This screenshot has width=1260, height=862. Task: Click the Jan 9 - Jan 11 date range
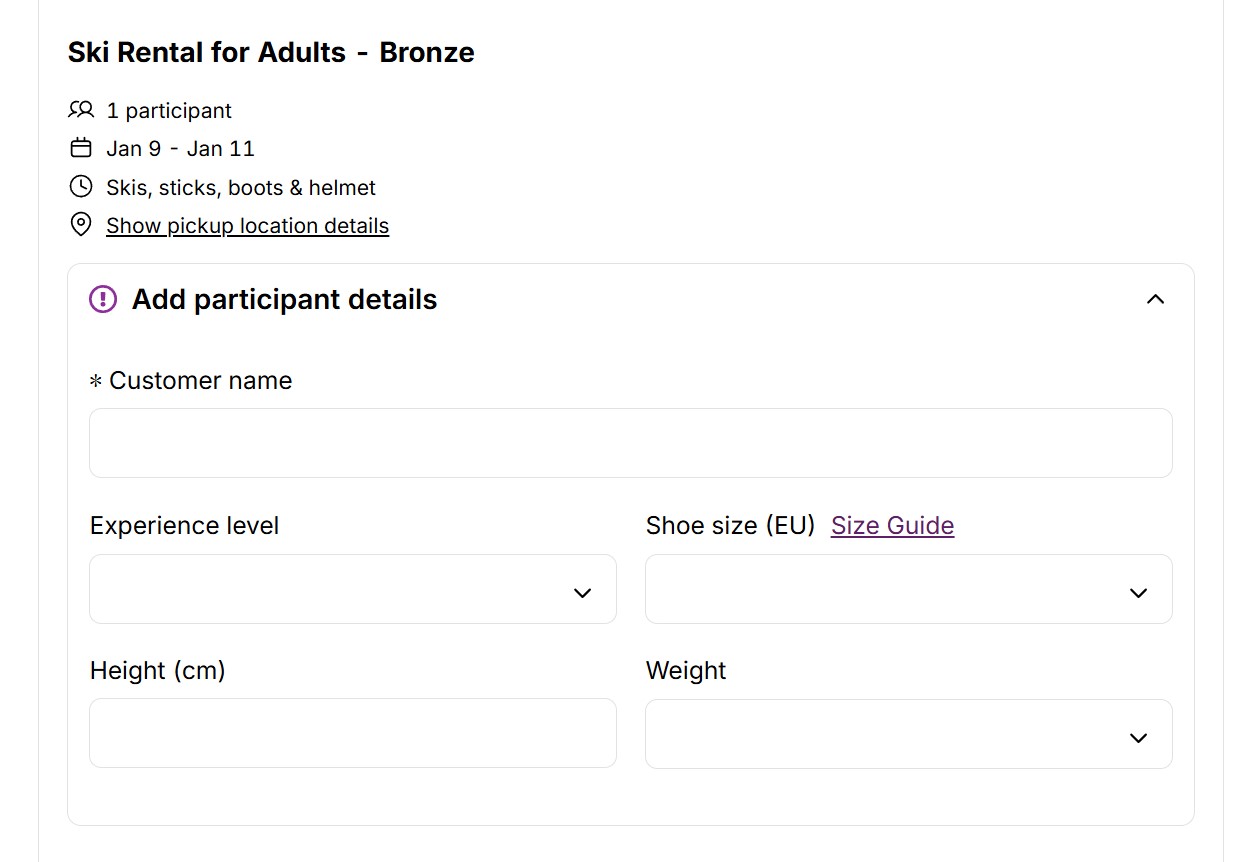click(x=180, y=149)
